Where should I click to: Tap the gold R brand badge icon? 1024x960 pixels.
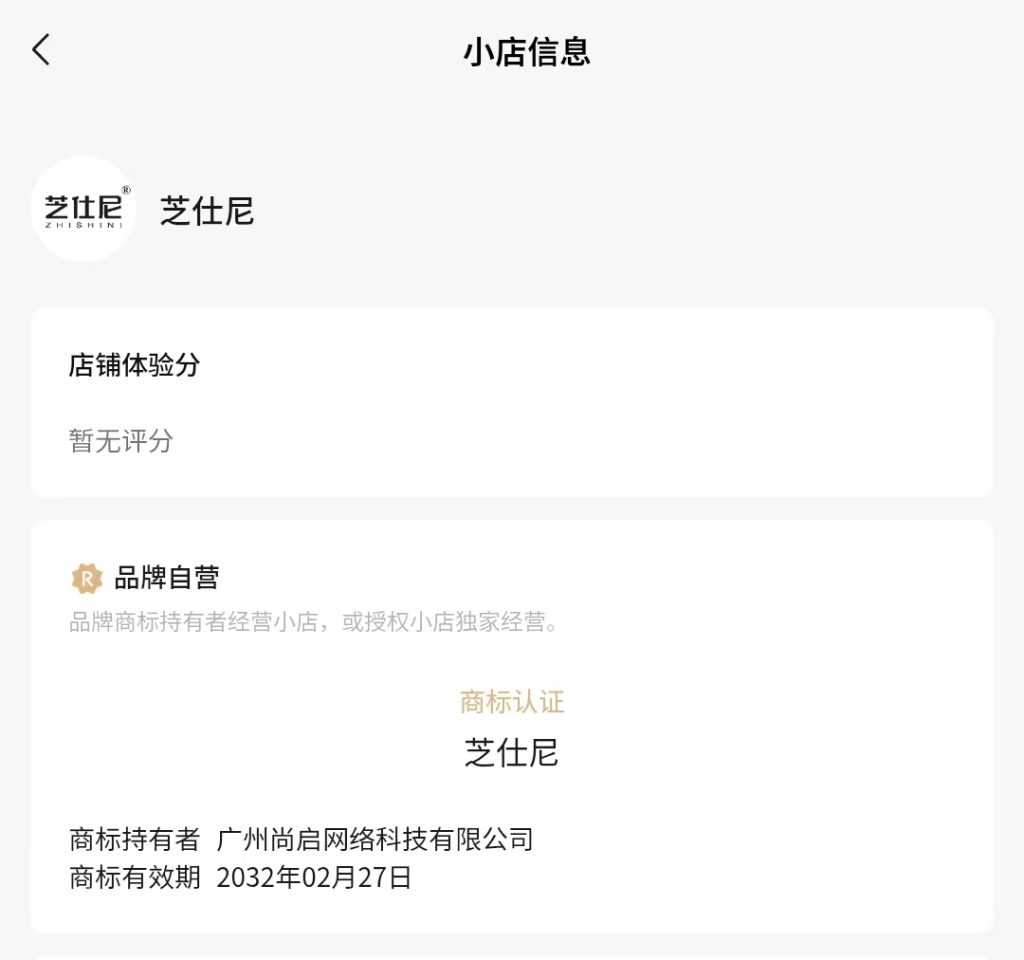click(x=87, y=578)
